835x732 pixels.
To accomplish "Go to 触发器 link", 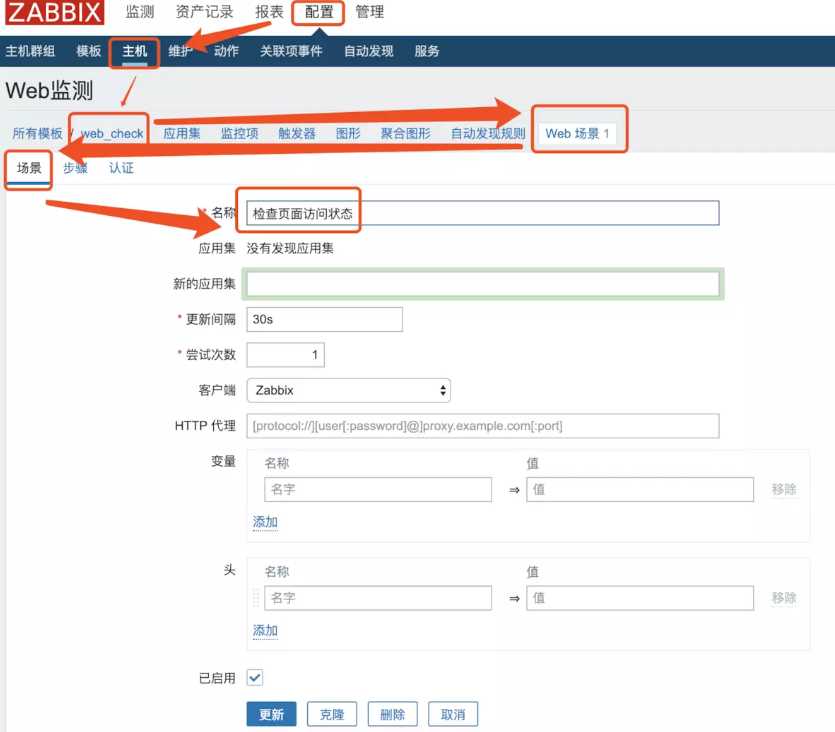I will (x=296, y=133).
